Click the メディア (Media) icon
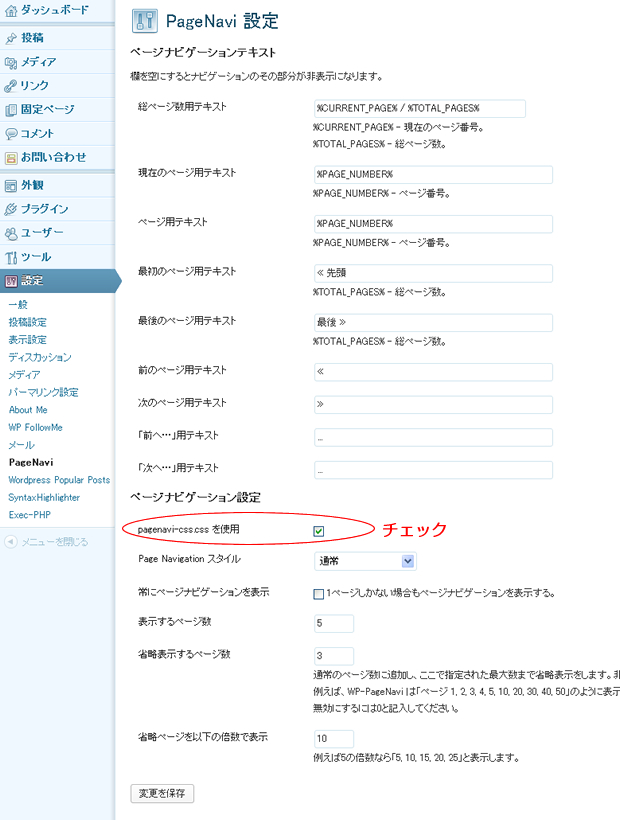The image size is (620, 820). 11,62
